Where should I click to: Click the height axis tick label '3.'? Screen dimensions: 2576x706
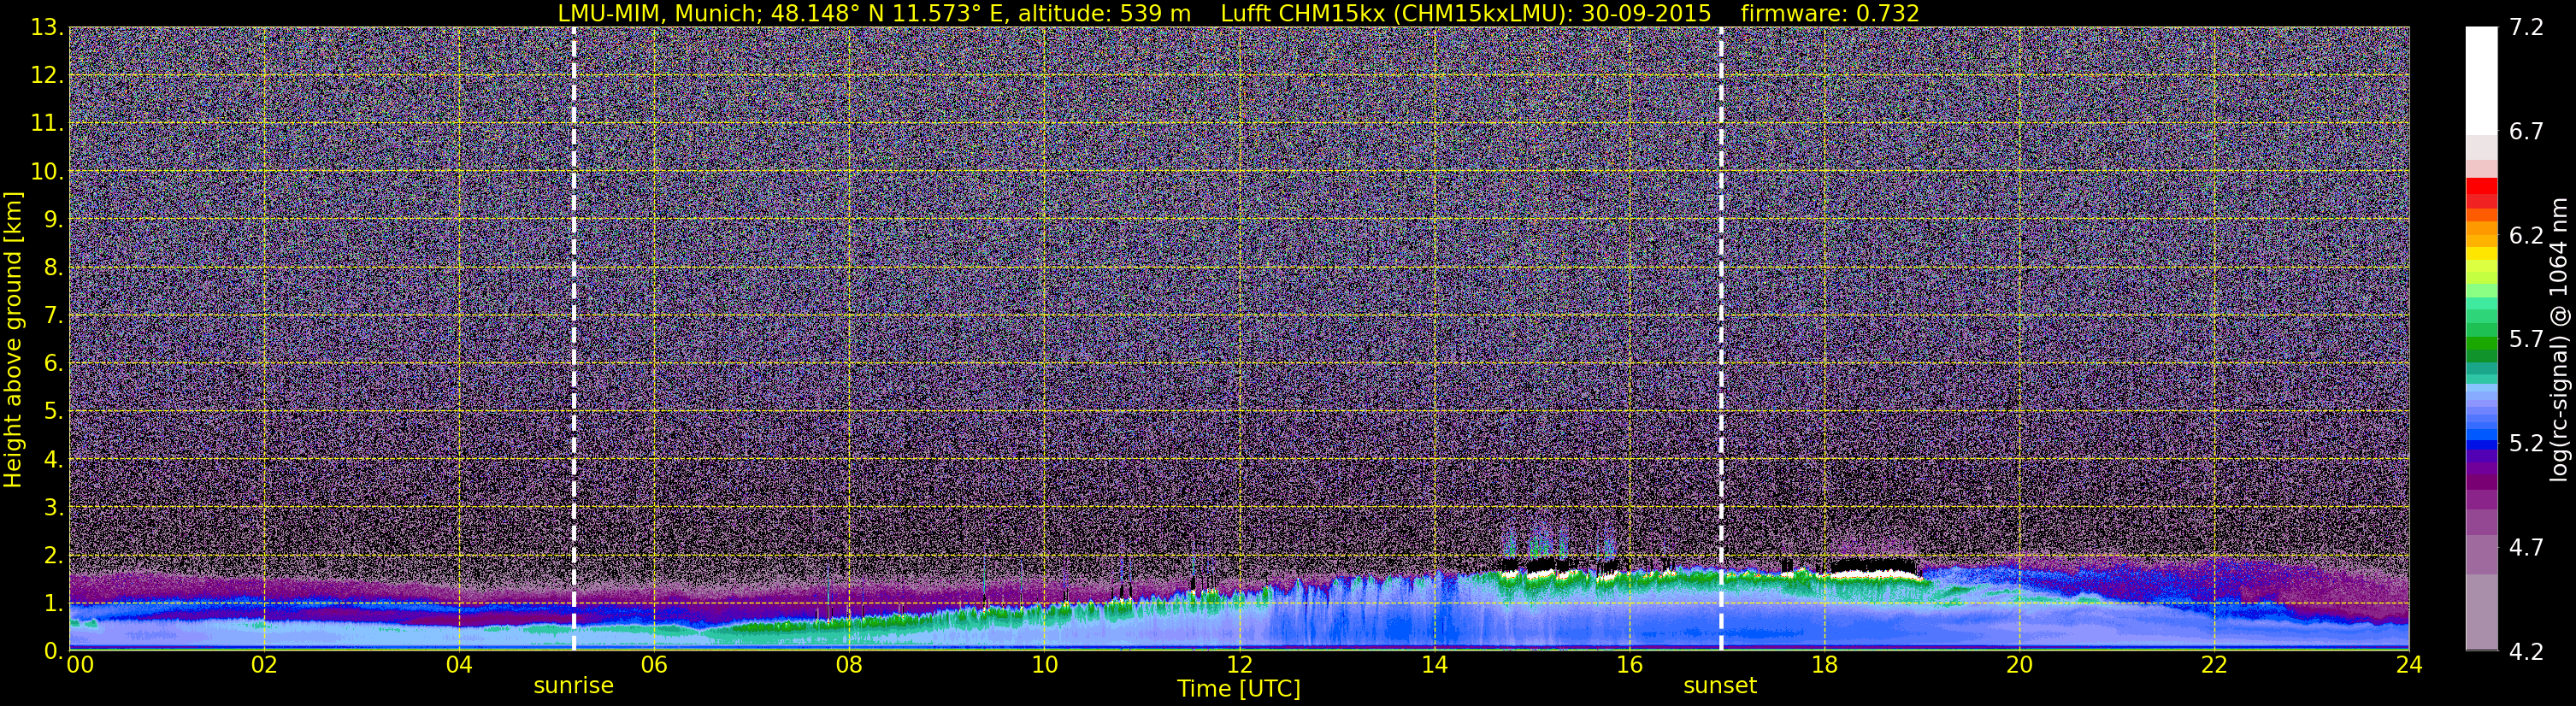tap(54, 507)
